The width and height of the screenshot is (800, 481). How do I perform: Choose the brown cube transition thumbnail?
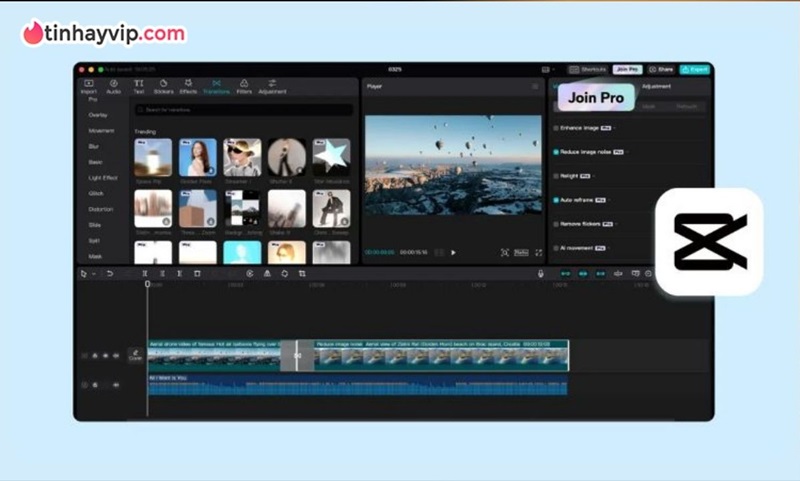(197, 209)
